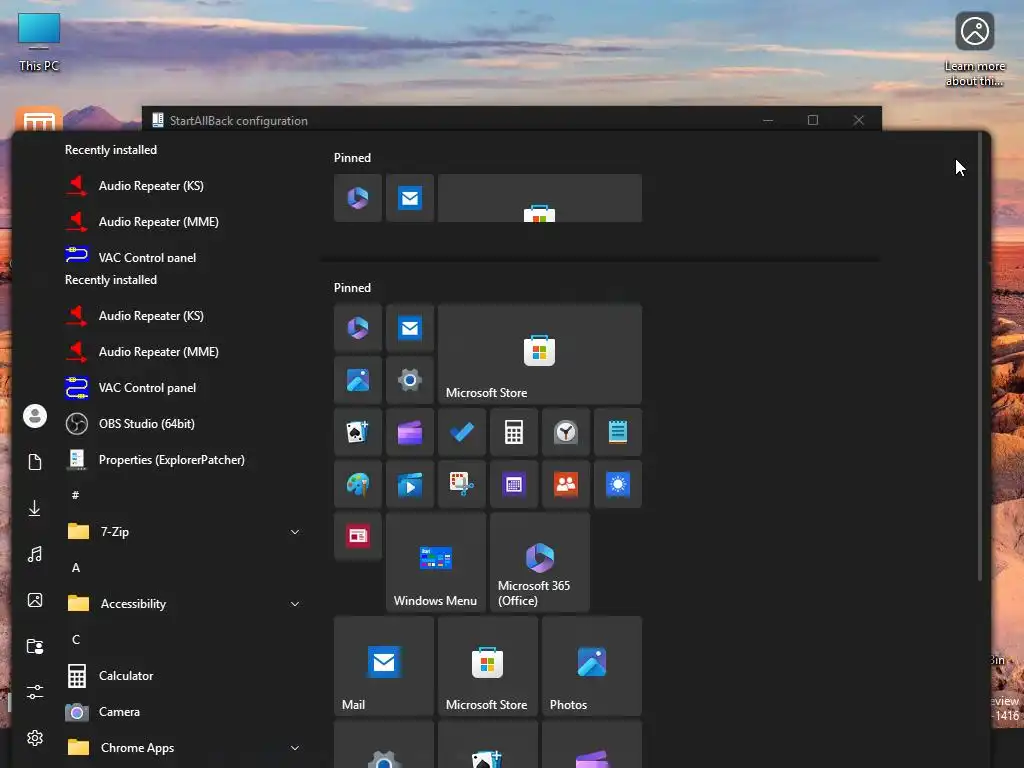Image resolution: width=1024 pixels, height=768 pixels.
Task: Close the StartAllBack configuration window
Action: pyautogui.click(x=859, y=120)
